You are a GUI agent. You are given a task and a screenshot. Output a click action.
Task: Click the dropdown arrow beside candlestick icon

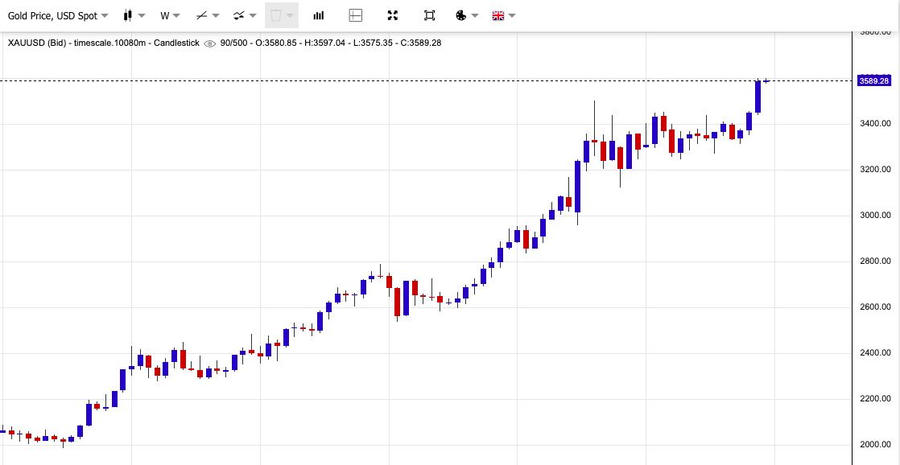coord(142,16)
